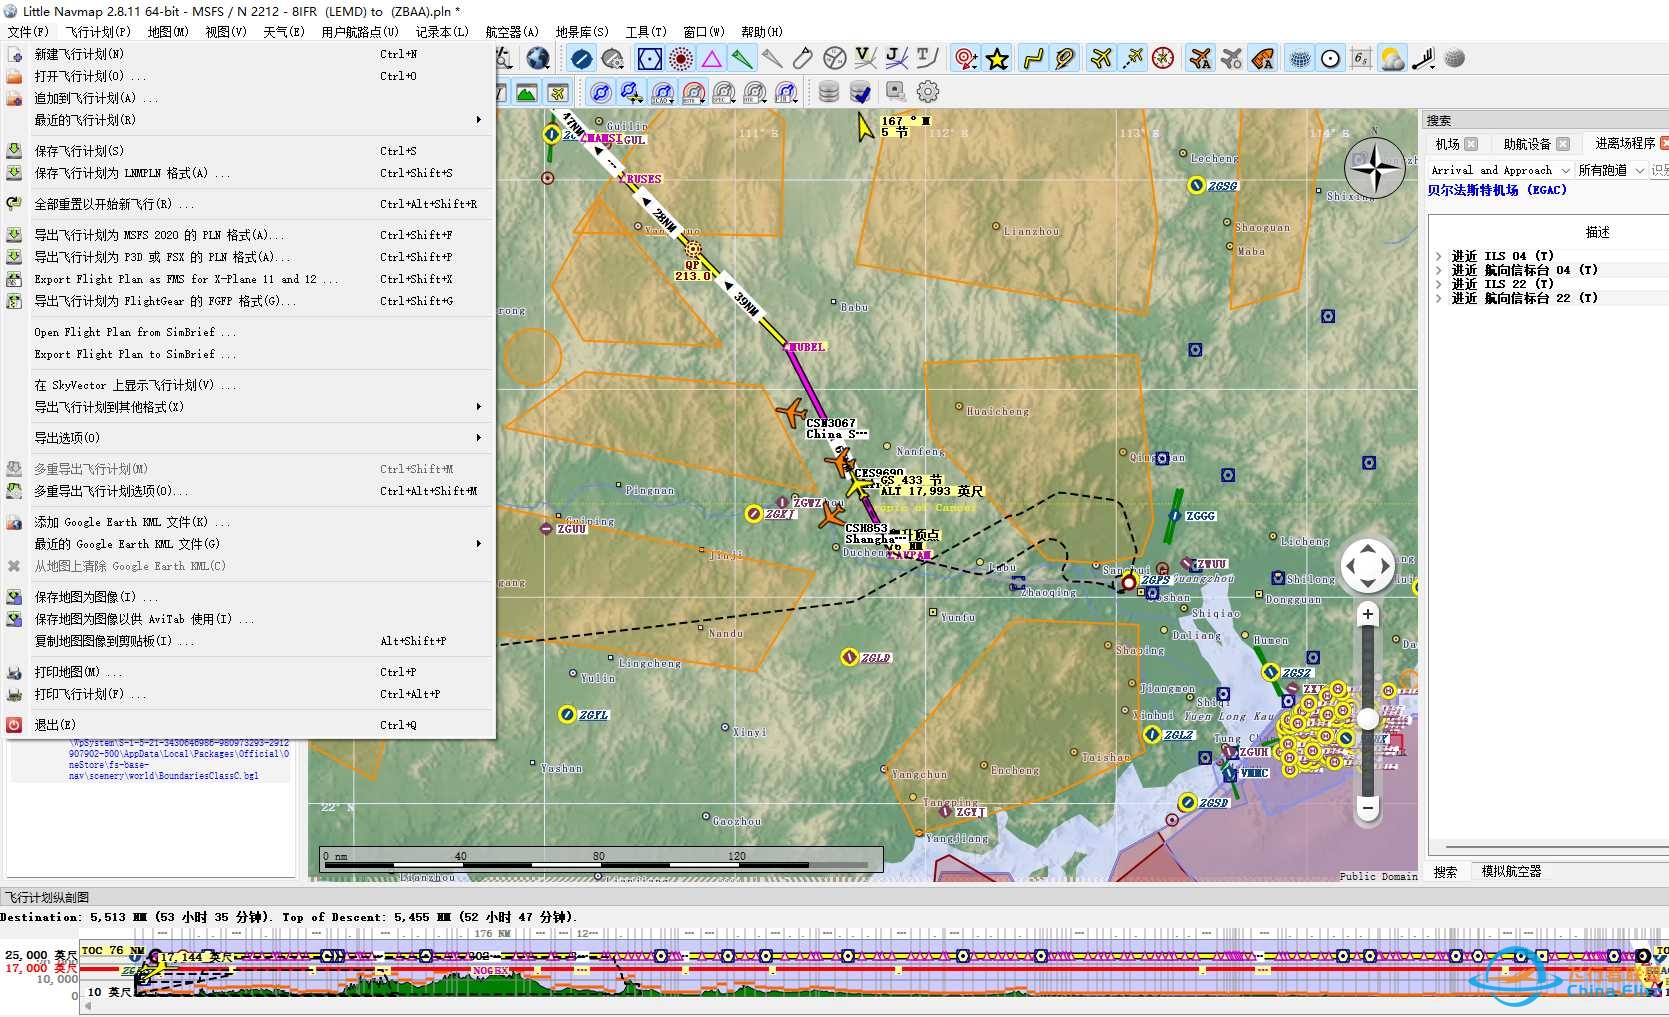Click the userpoints red target icon
The height and width of the screenshot is (1017, 1669).
point(966,58)
